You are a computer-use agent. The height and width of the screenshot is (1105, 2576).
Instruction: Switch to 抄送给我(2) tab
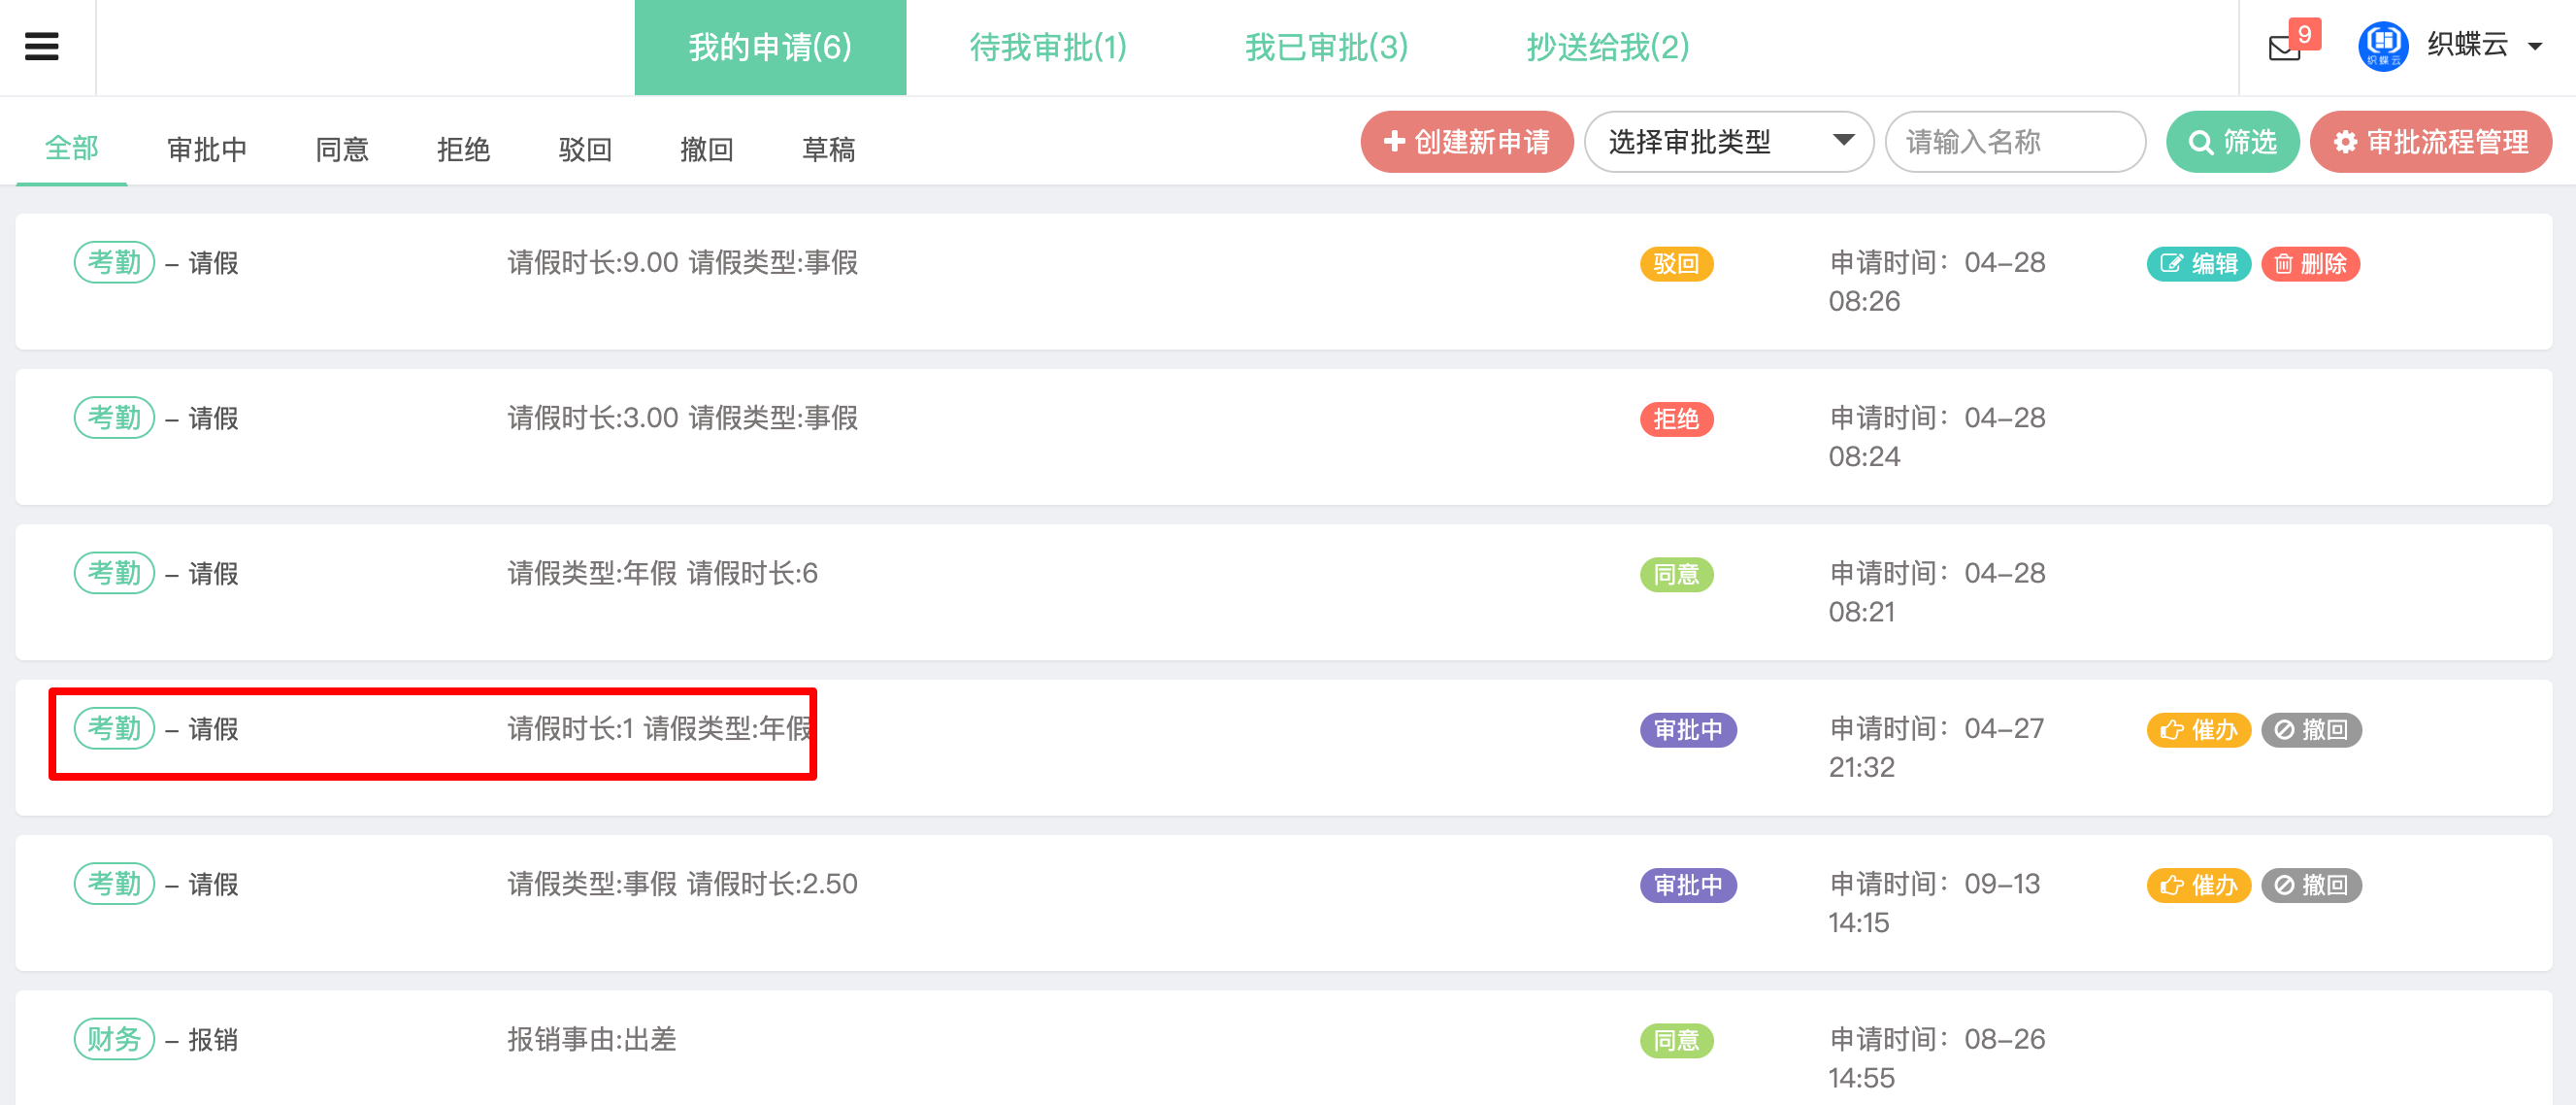1607,47
